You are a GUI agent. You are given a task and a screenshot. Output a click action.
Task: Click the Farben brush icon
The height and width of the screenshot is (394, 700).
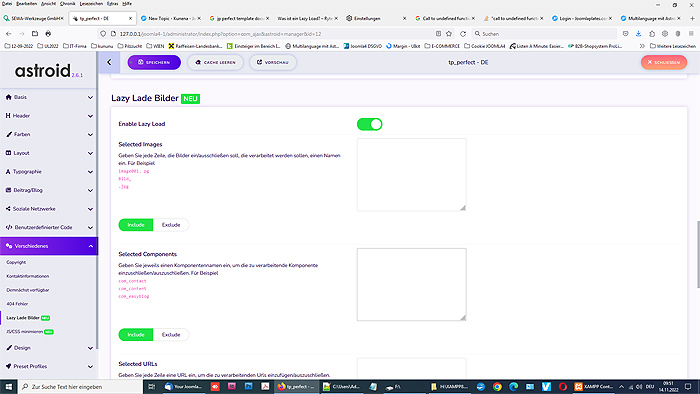coord(8,134)
